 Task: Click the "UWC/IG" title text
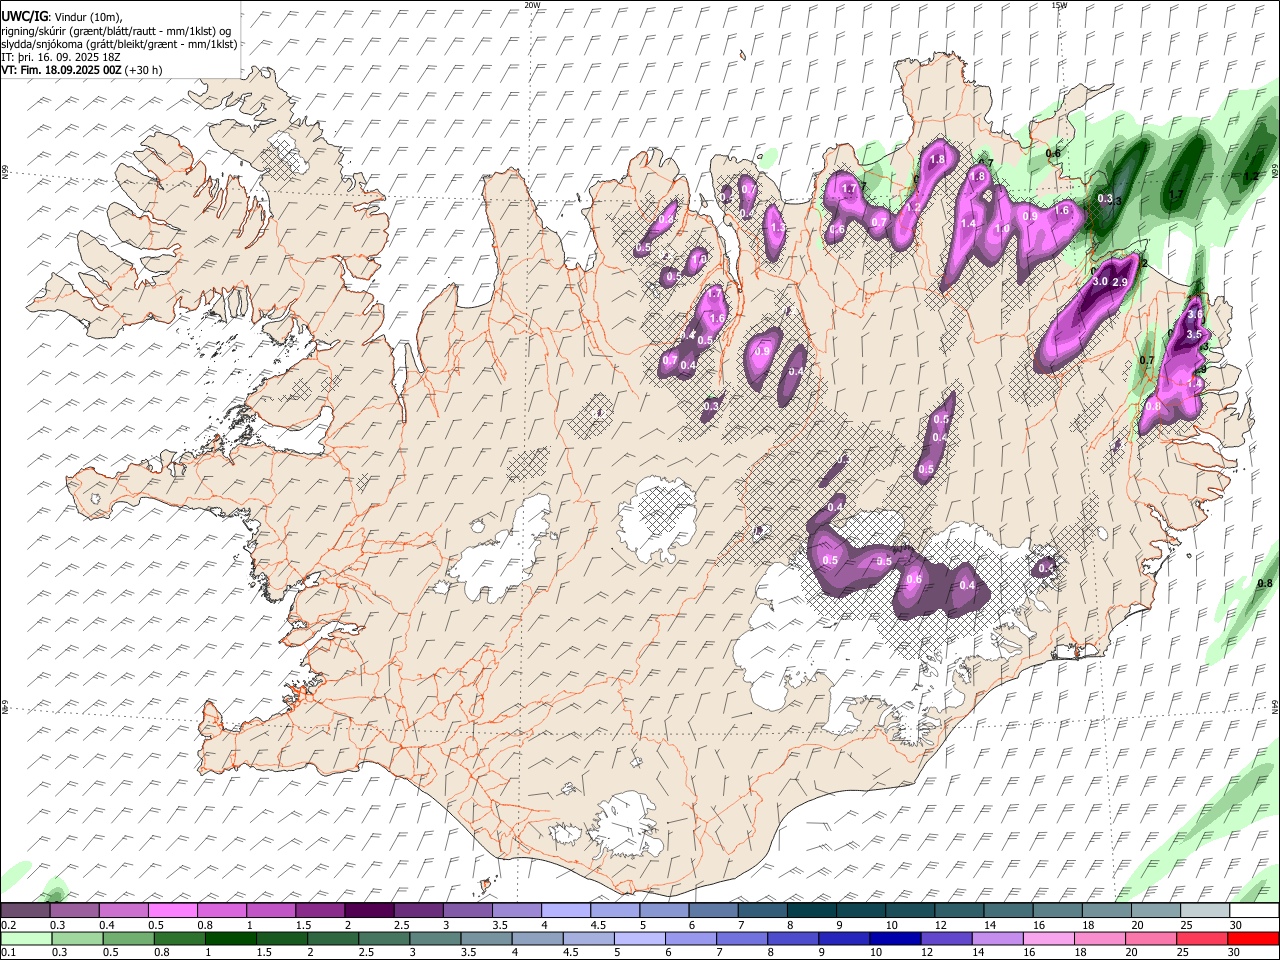click(24, 15)
